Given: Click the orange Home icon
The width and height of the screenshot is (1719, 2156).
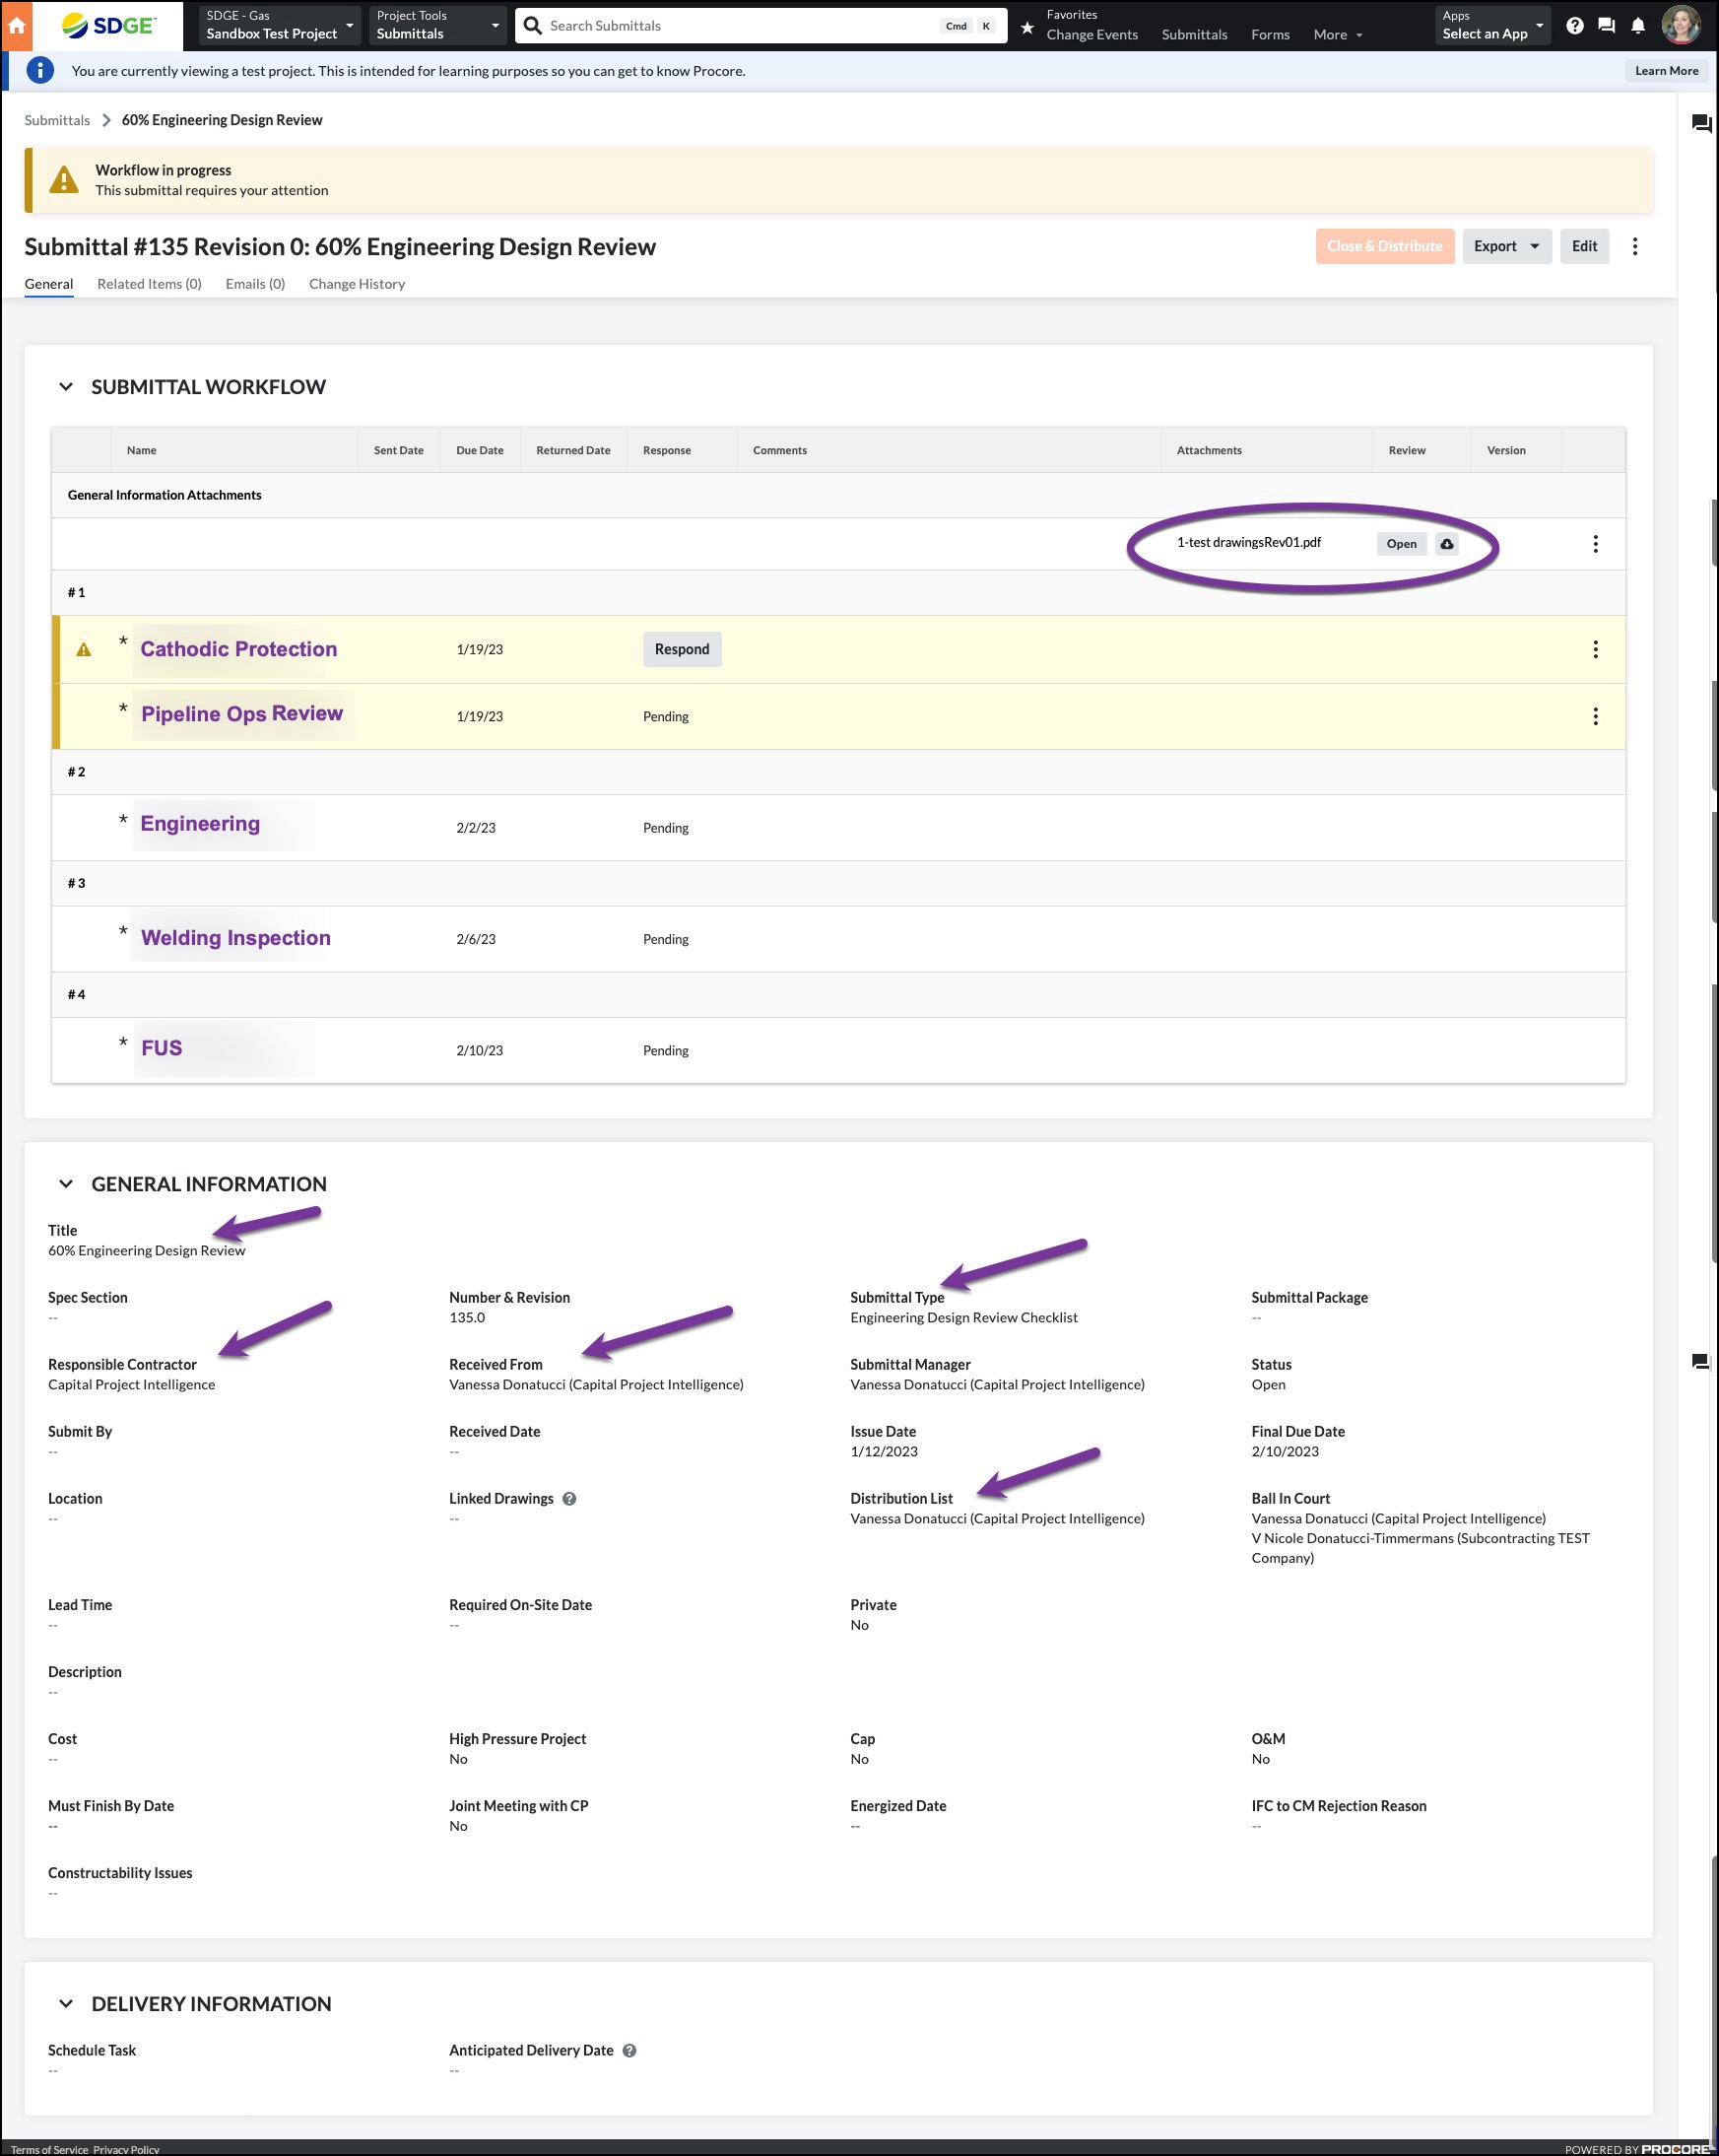Looking at the screenshot, I should coord(16,26).
